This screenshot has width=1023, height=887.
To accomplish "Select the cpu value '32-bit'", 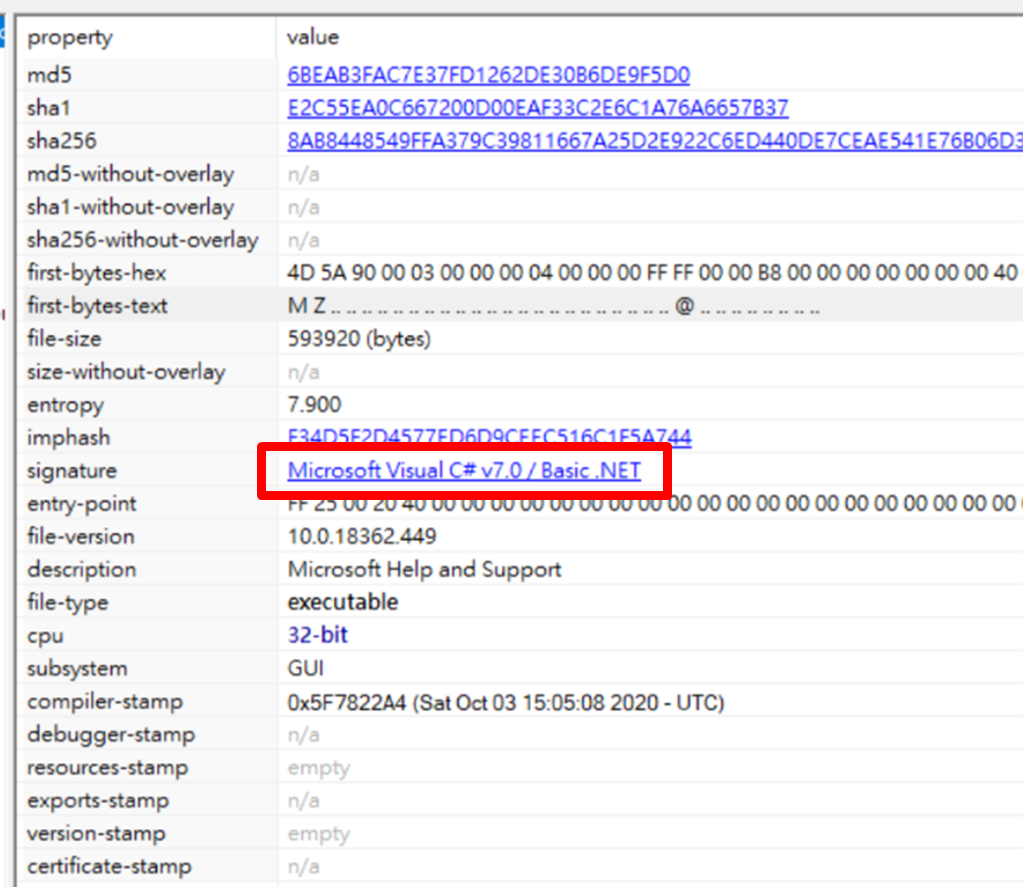I will (x=318, y=636).
